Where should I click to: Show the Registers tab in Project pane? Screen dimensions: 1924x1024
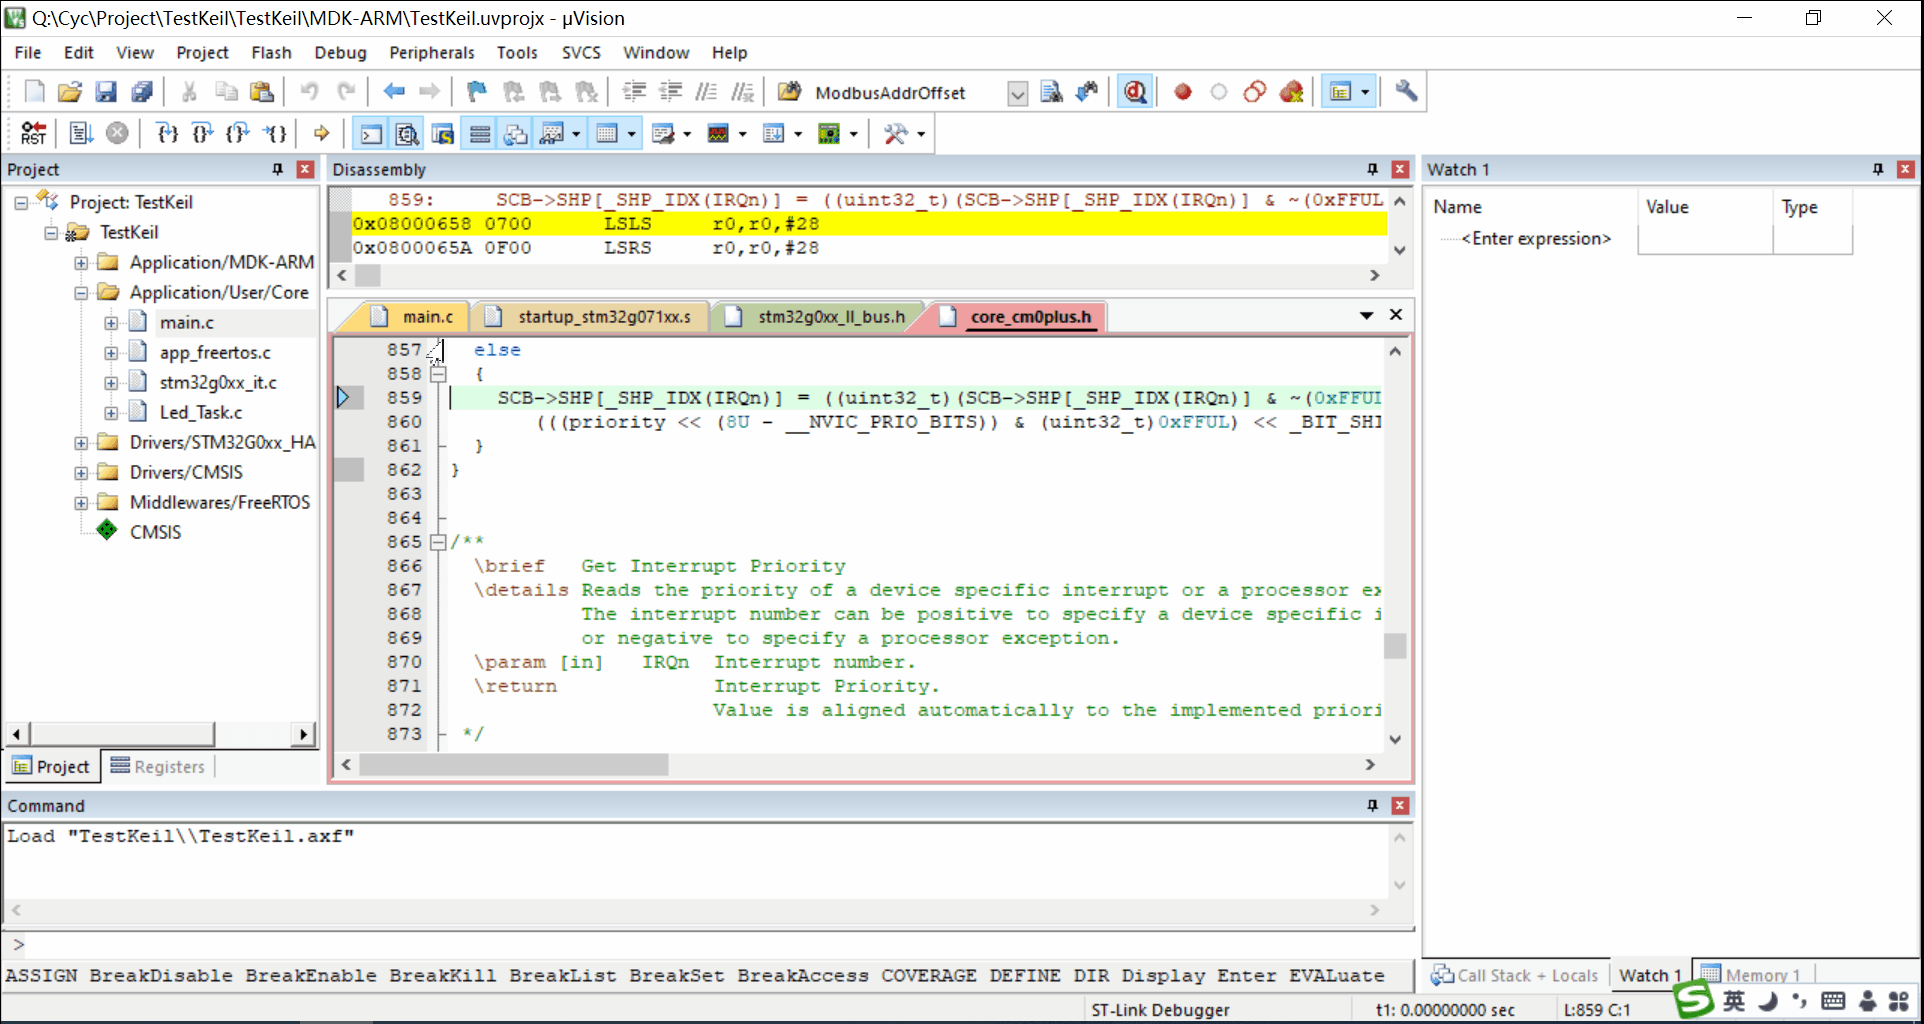point(158,767)
